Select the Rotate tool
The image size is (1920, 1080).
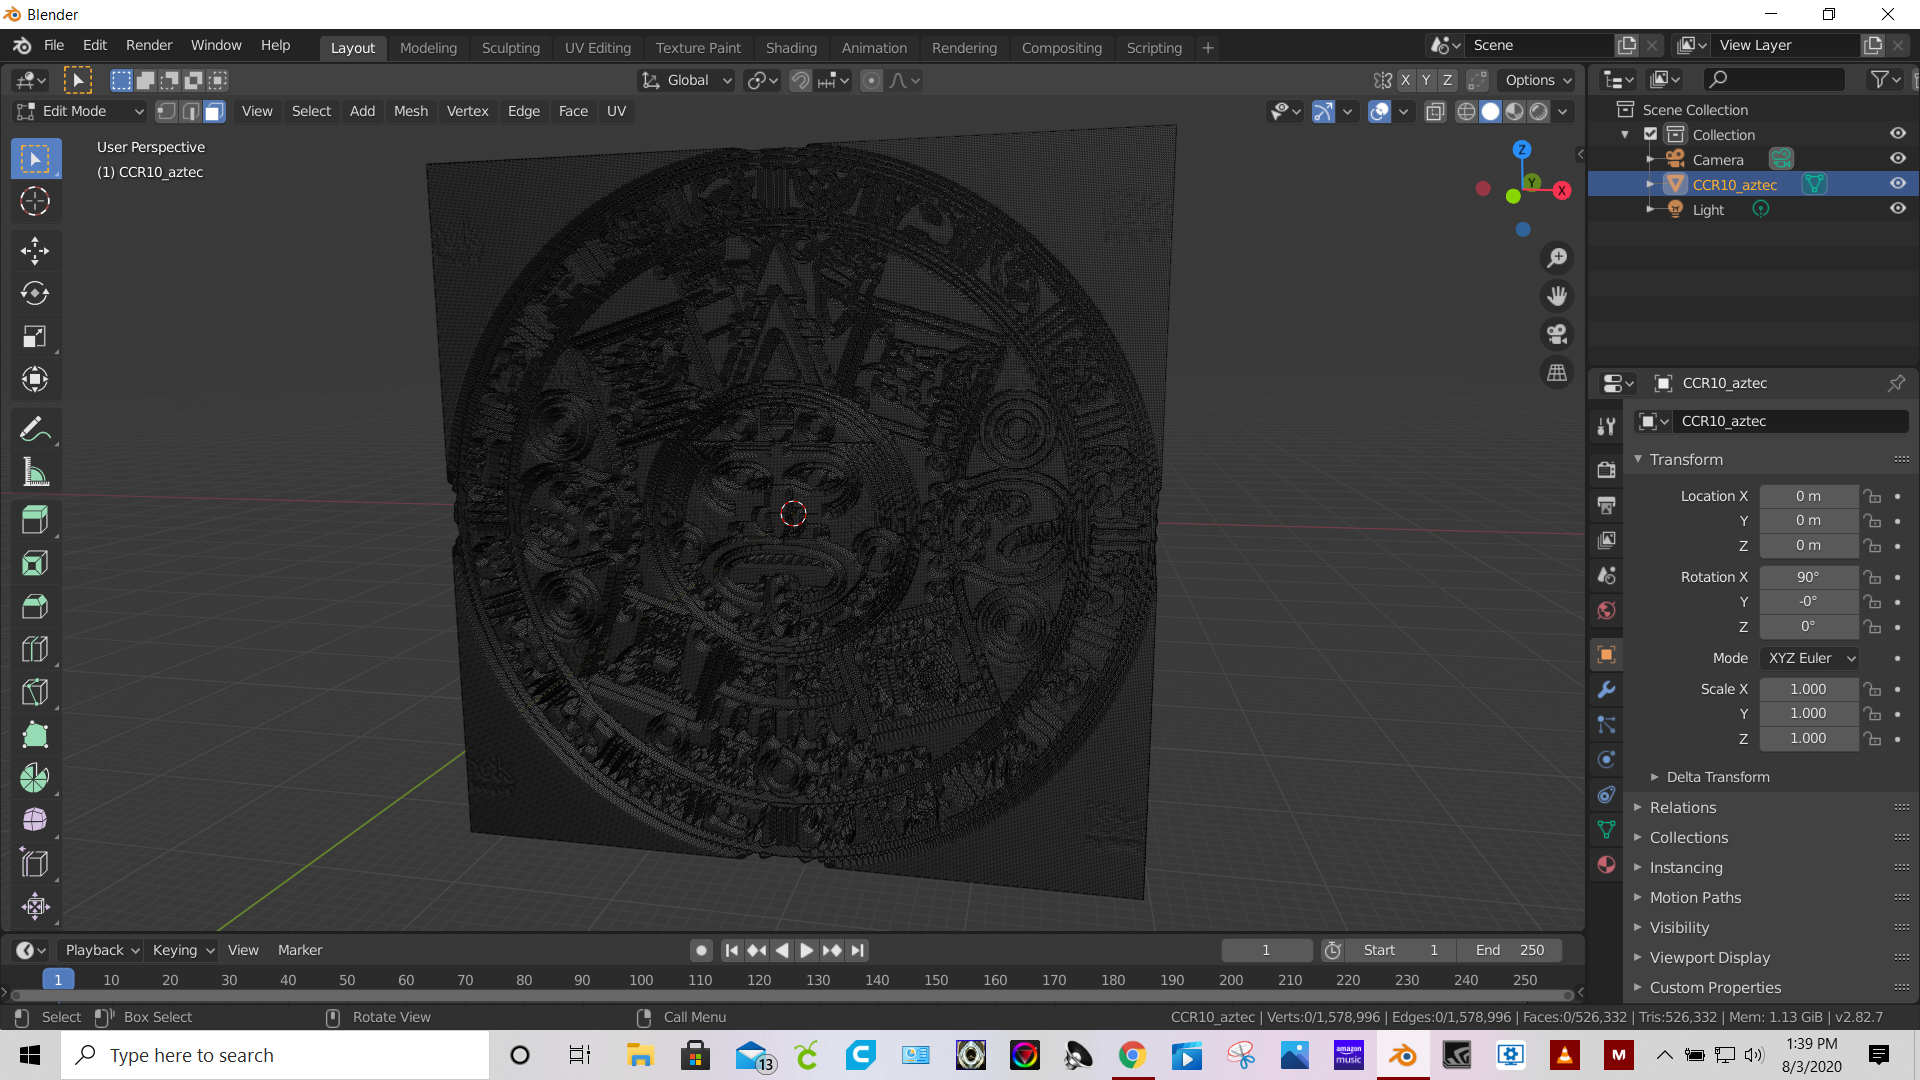pos(35,293)
